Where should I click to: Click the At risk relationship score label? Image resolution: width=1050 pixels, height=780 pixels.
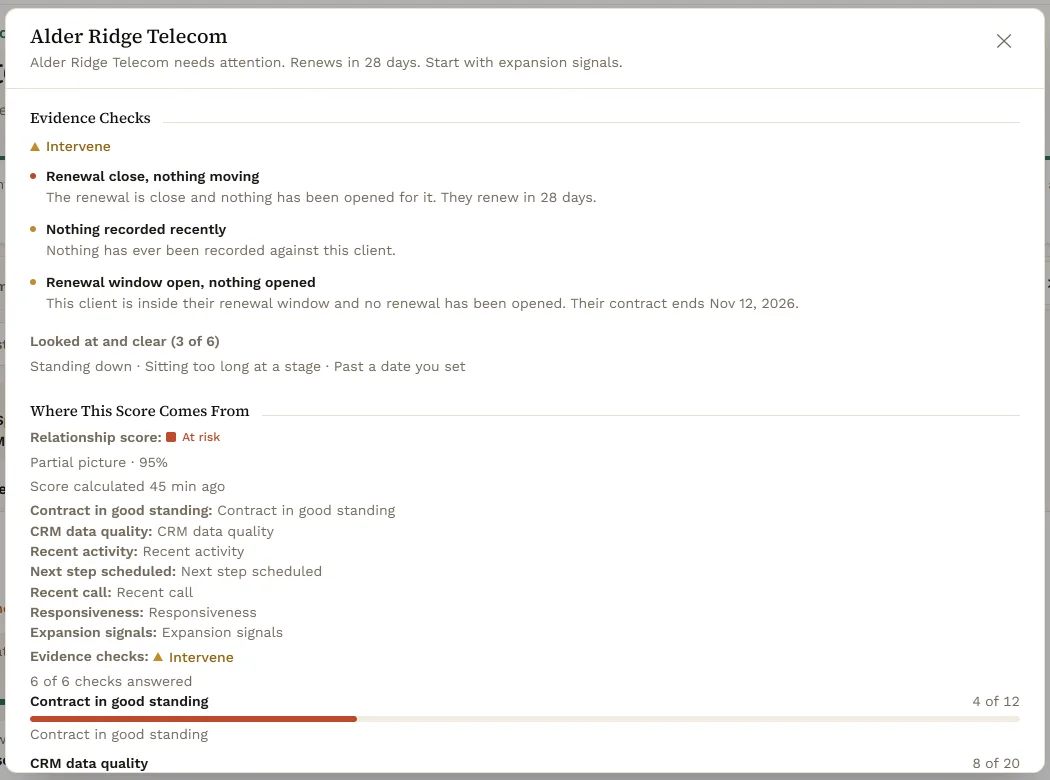coord(201,437)
